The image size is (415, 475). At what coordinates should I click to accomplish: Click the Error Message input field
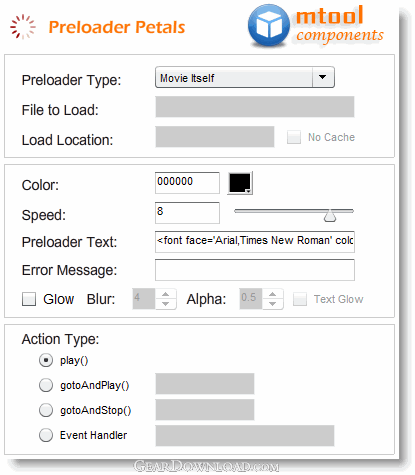click(255, 270)
